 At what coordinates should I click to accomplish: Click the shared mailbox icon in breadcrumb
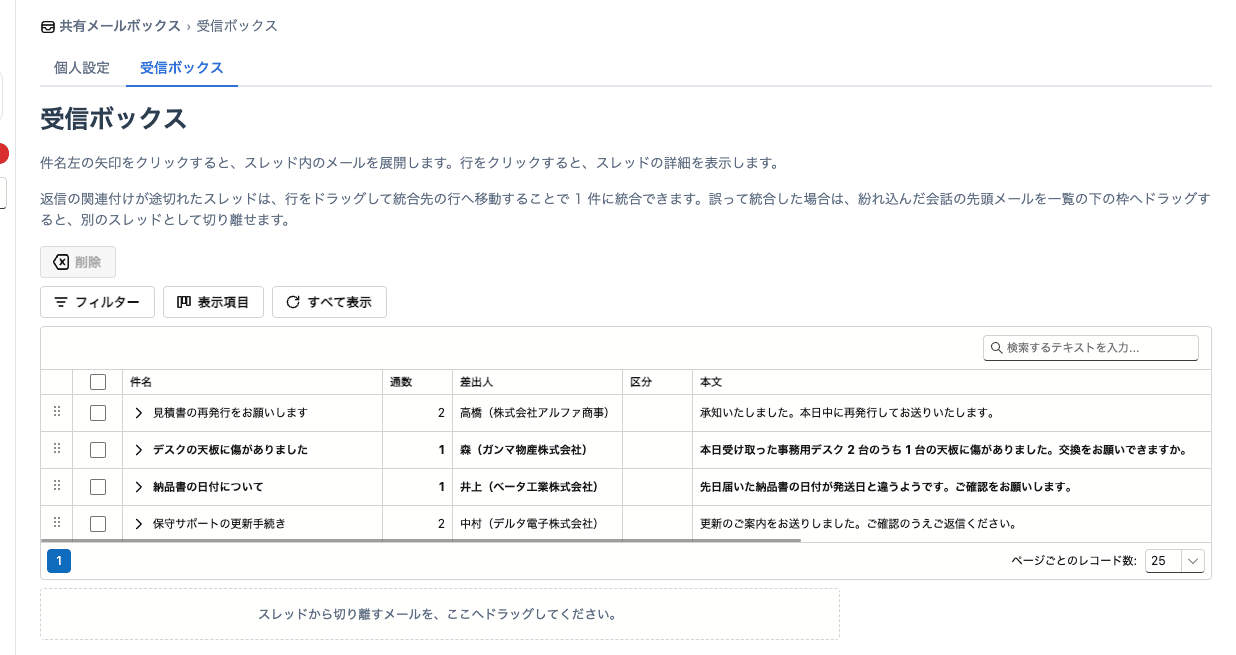click(48, 27)
